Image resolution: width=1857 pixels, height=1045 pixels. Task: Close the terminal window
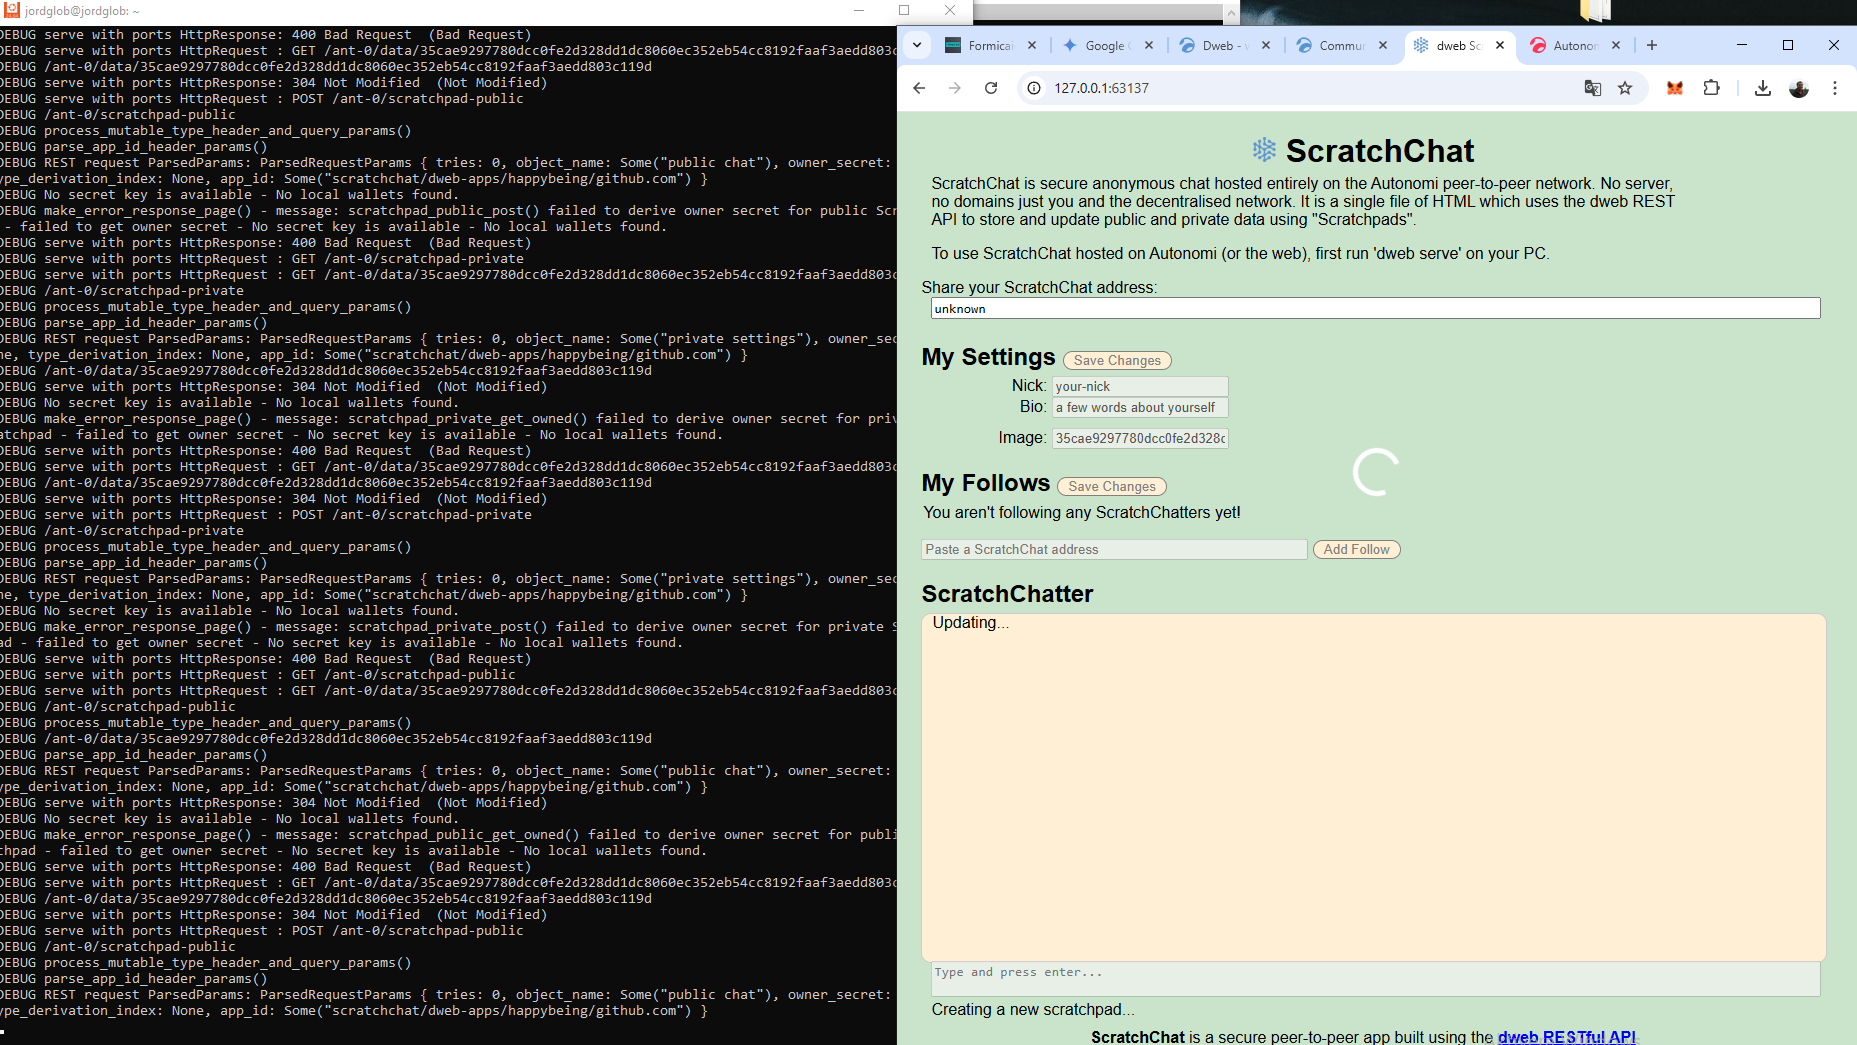[x=950, y=10]
